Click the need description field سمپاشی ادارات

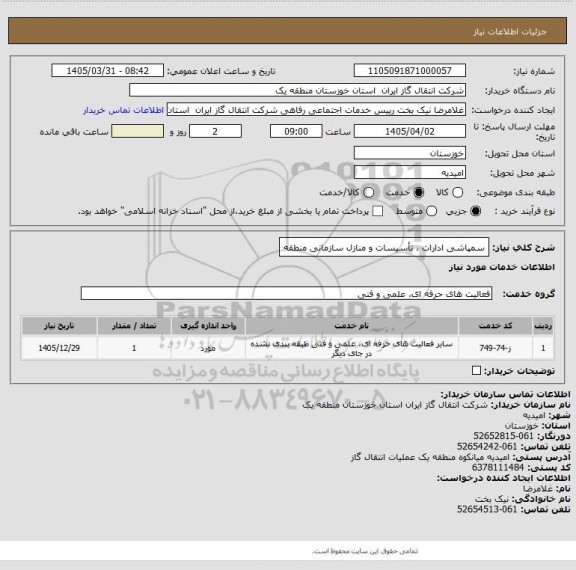coord(384,248)
